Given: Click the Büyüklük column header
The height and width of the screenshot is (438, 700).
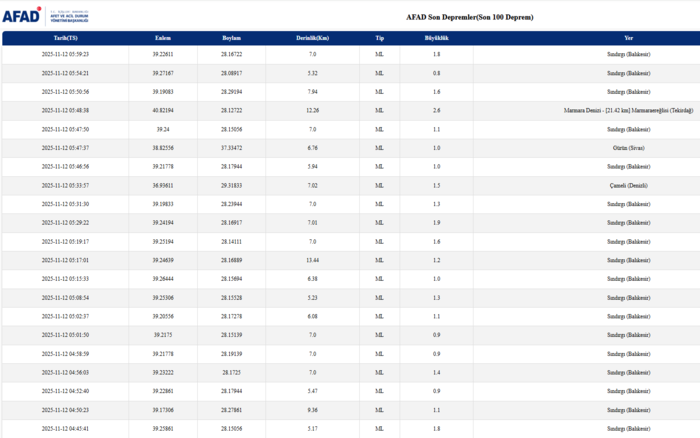Looking at the screenshot, I should (436, 38).
